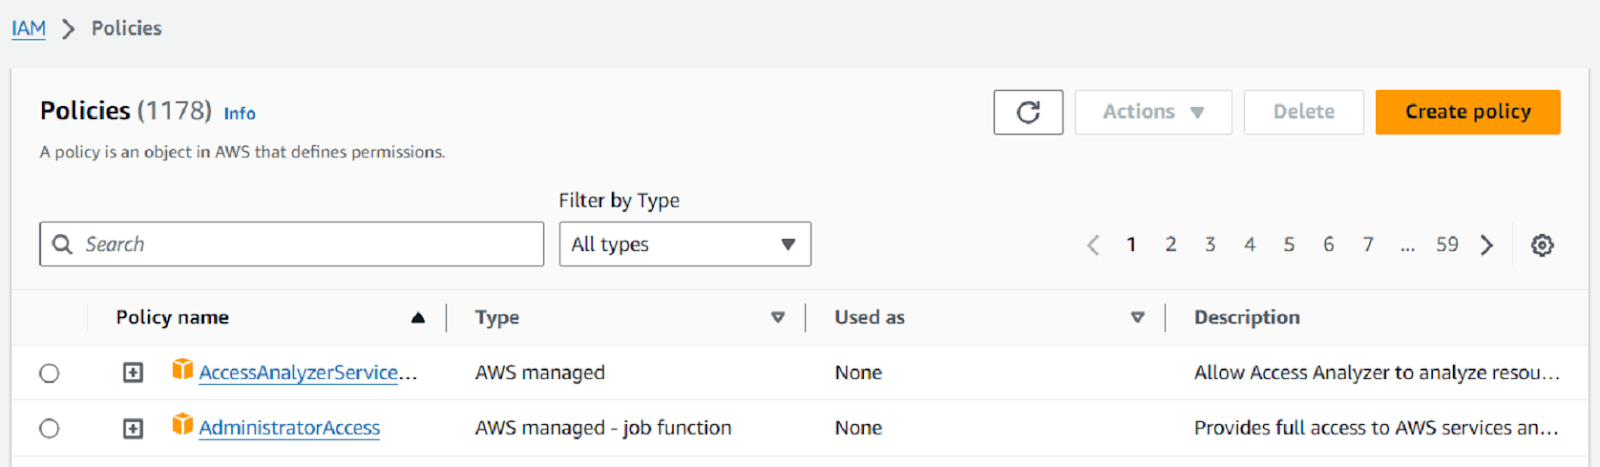
Task: Click the Create policy button
Action: [1467, 112]
